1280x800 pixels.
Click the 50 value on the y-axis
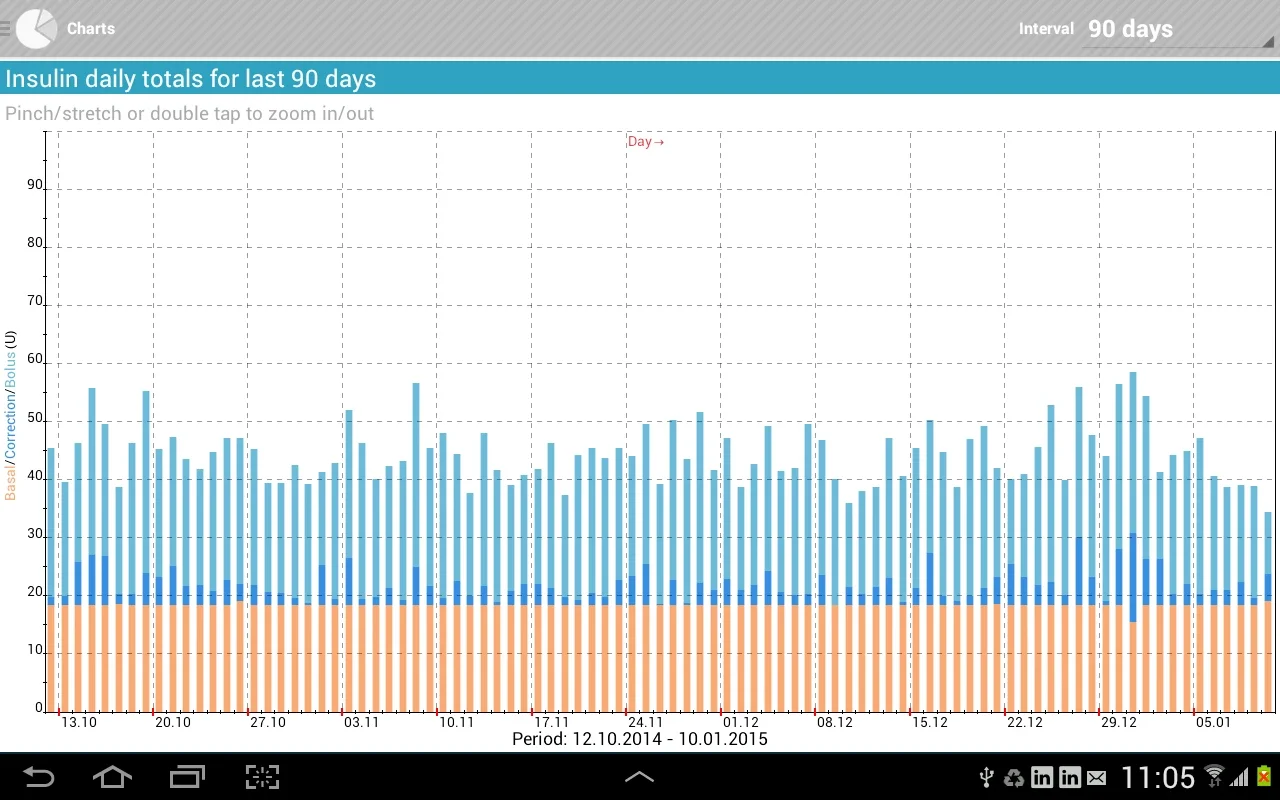point(35,418)
